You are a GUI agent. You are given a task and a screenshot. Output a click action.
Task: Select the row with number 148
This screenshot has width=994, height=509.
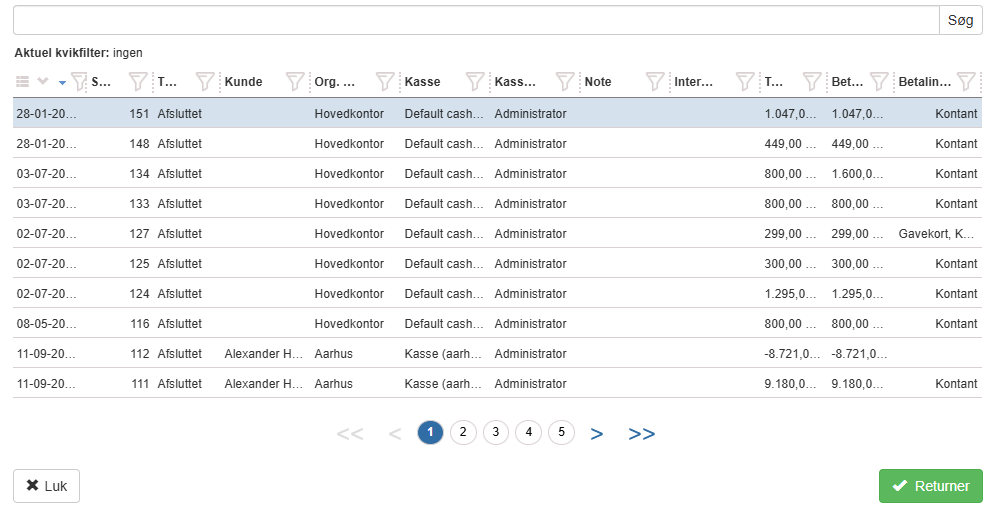point(498,143)
